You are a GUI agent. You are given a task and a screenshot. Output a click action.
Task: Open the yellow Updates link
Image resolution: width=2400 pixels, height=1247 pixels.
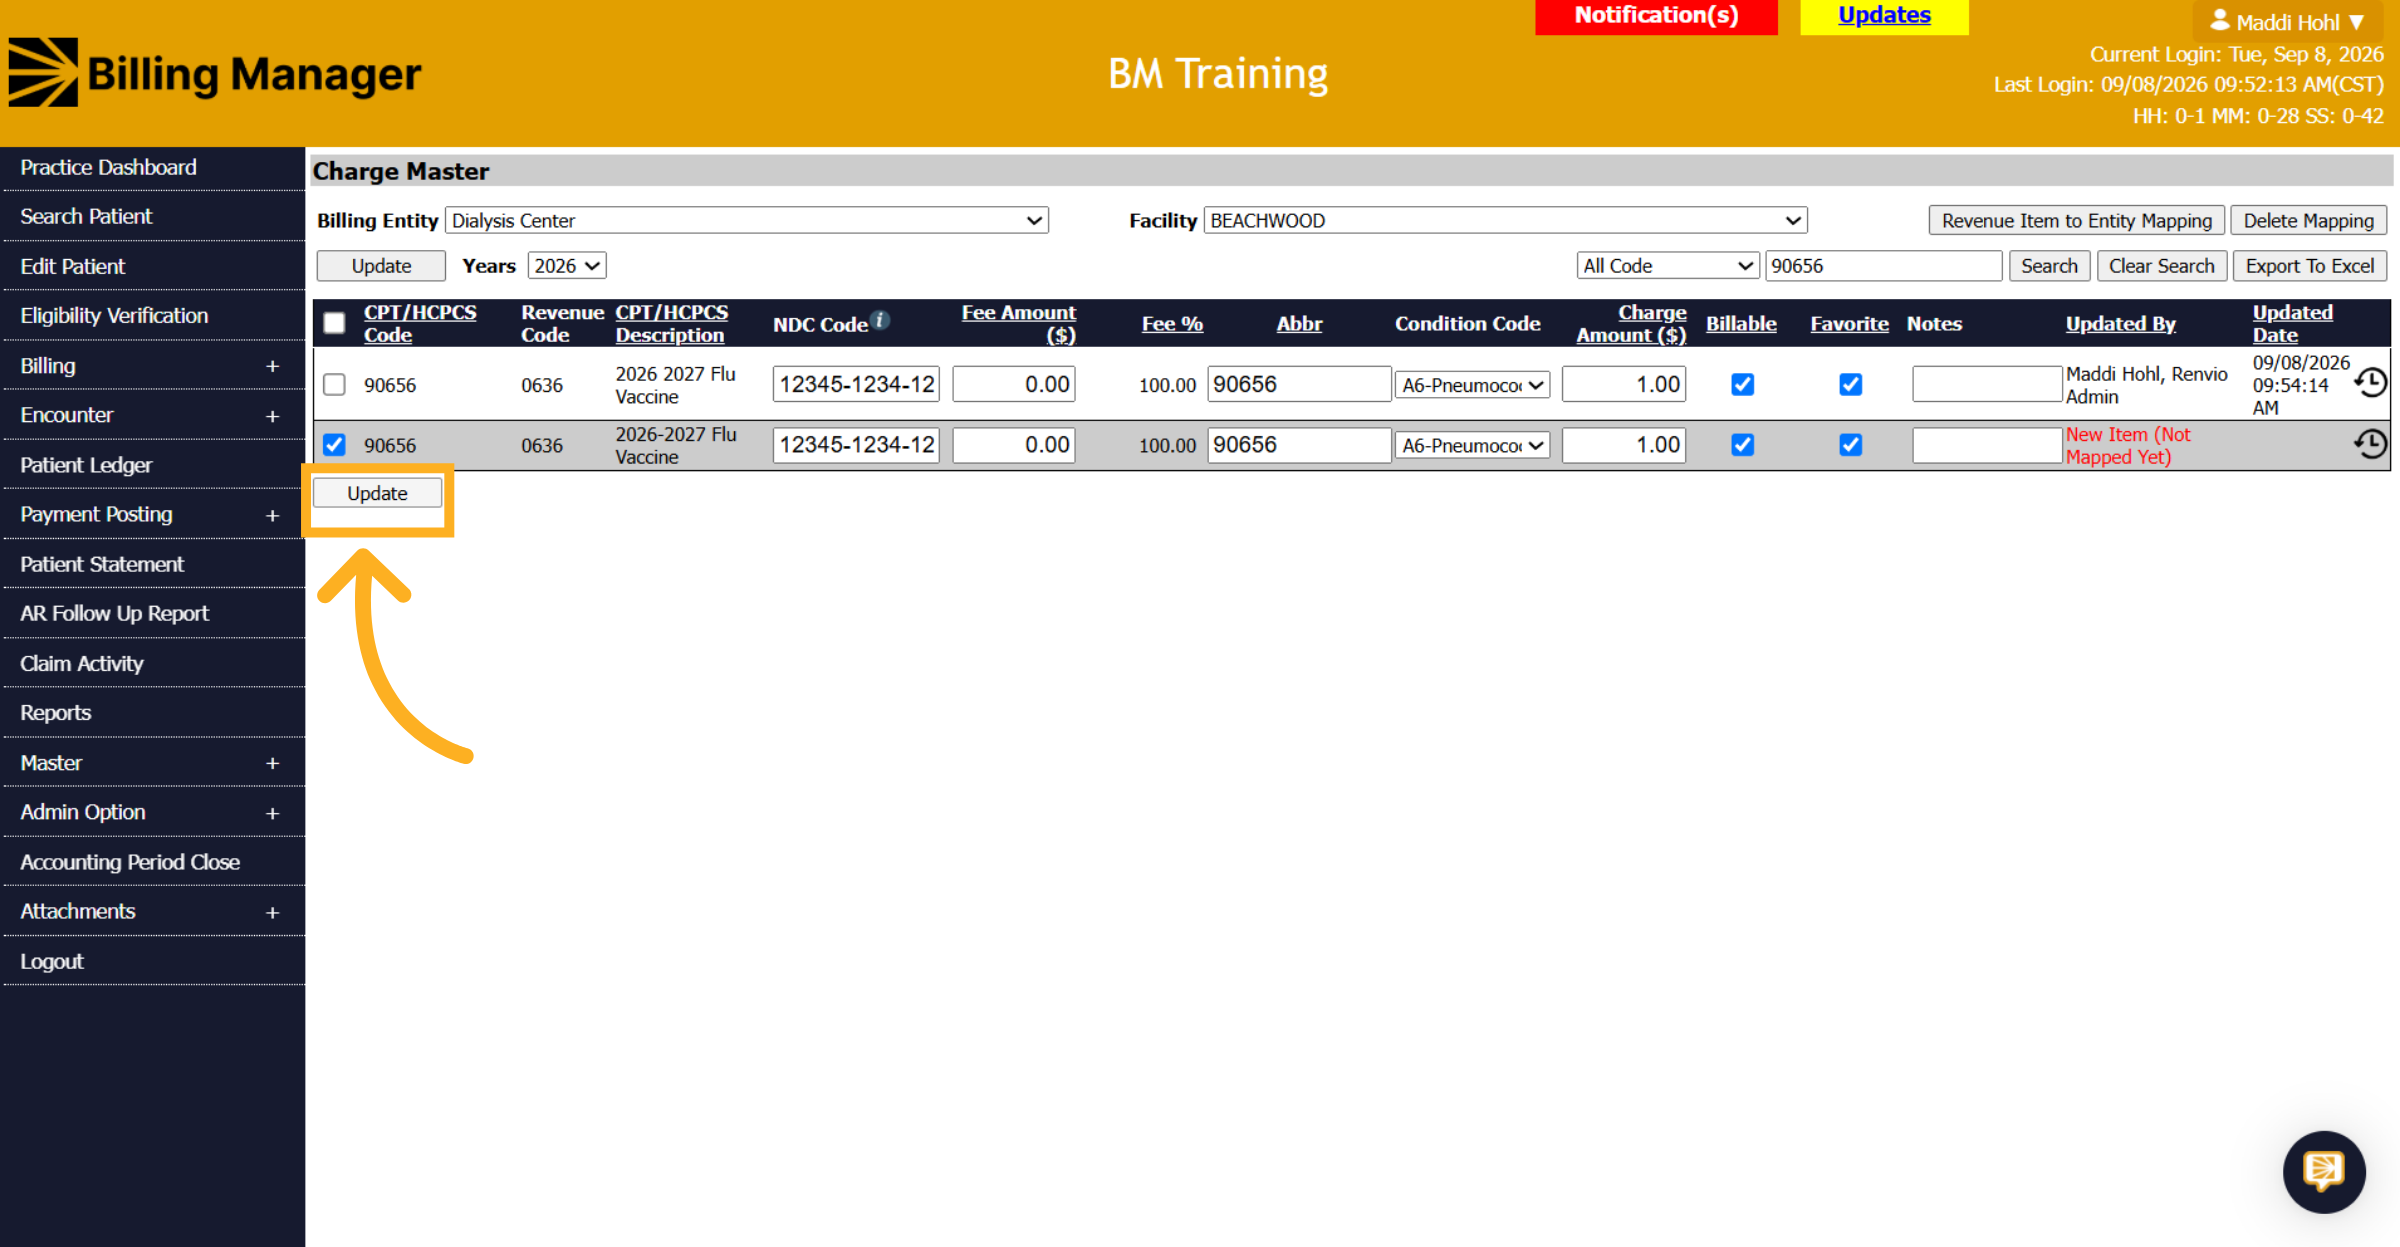tap(1884, 15)
